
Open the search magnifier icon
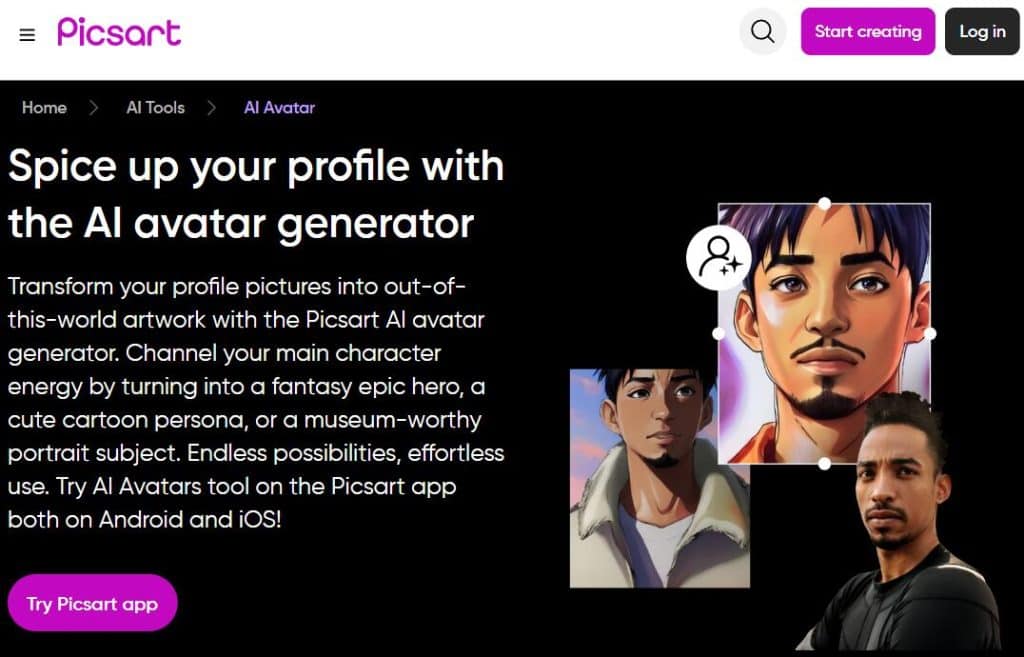coord(762,32)
